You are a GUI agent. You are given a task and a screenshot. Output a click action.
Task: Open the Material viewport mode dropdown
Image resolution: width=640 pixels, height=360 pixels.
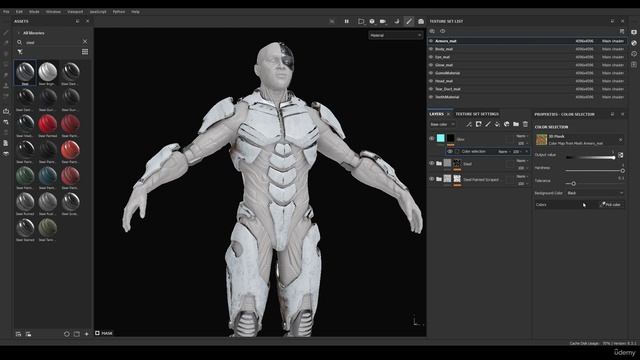coord(395,36)
